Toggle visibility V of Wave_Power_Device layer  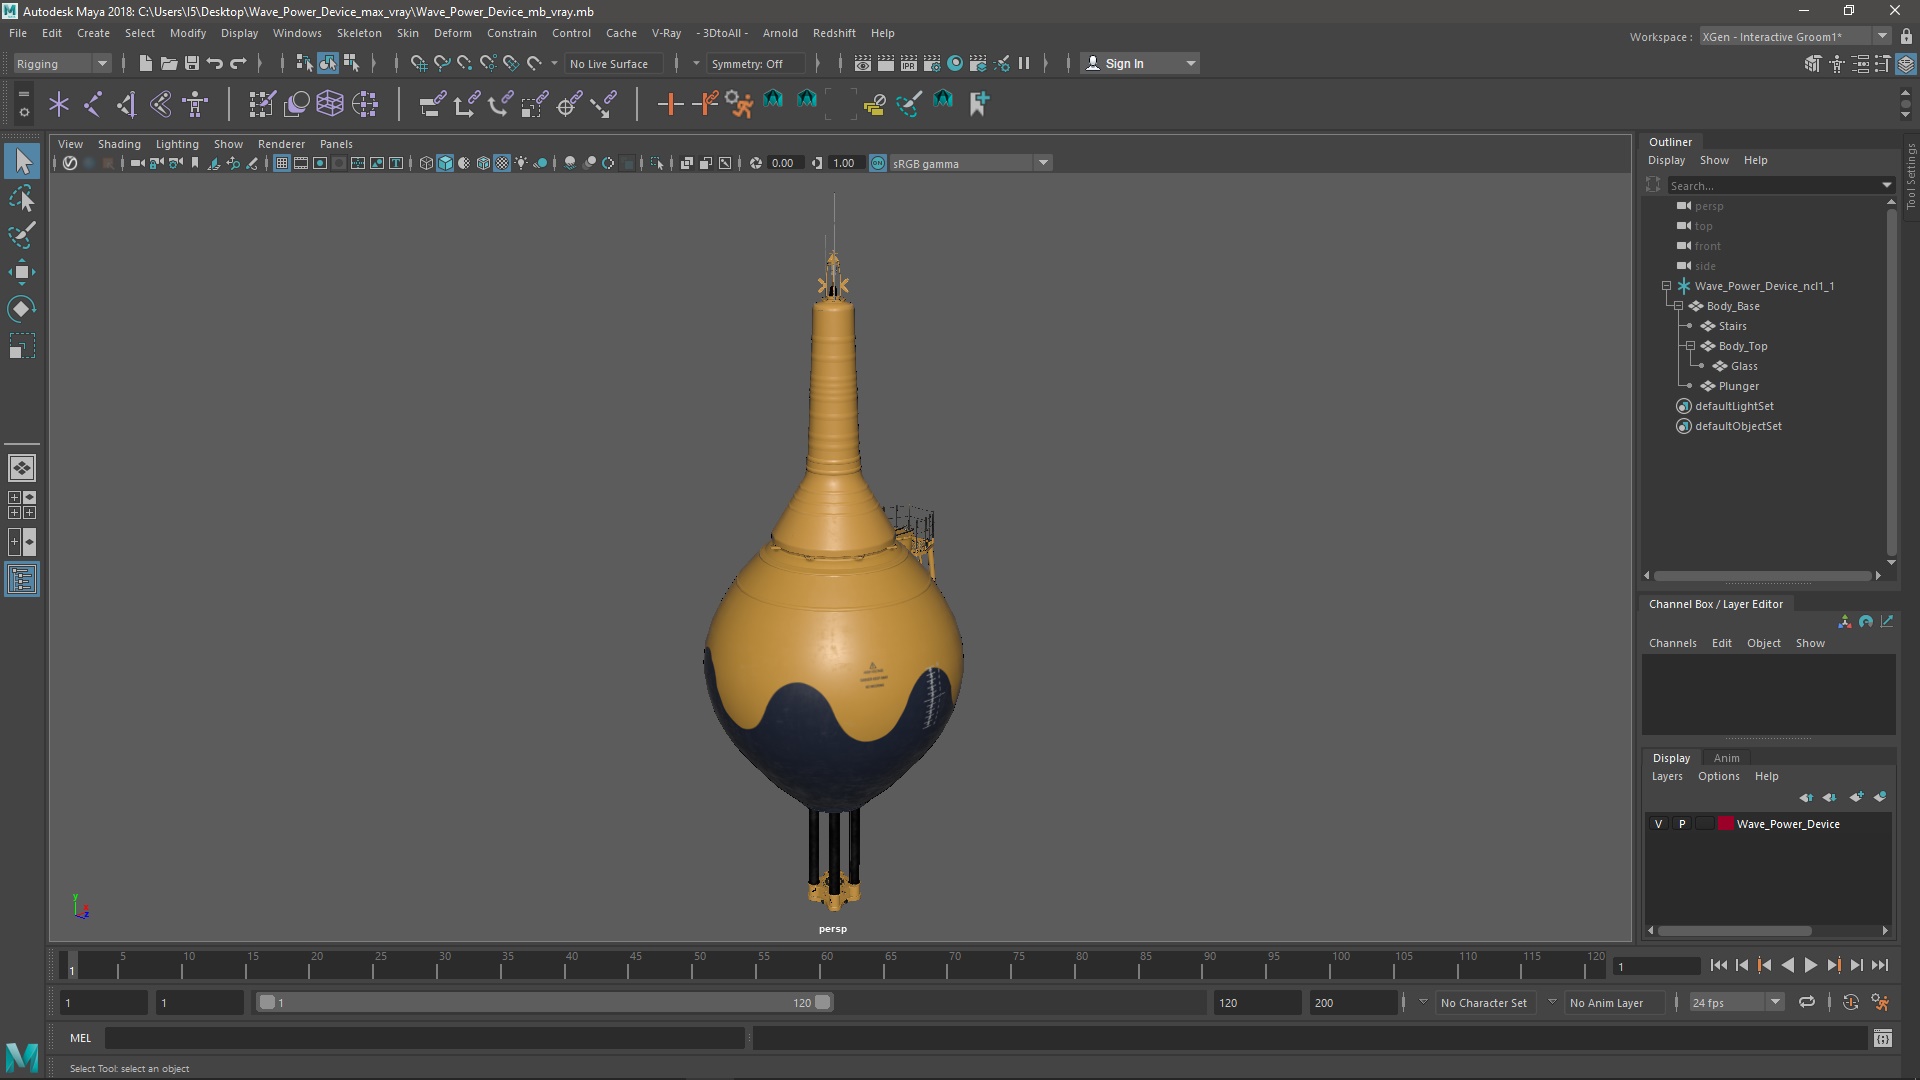tap(1659, 824)
